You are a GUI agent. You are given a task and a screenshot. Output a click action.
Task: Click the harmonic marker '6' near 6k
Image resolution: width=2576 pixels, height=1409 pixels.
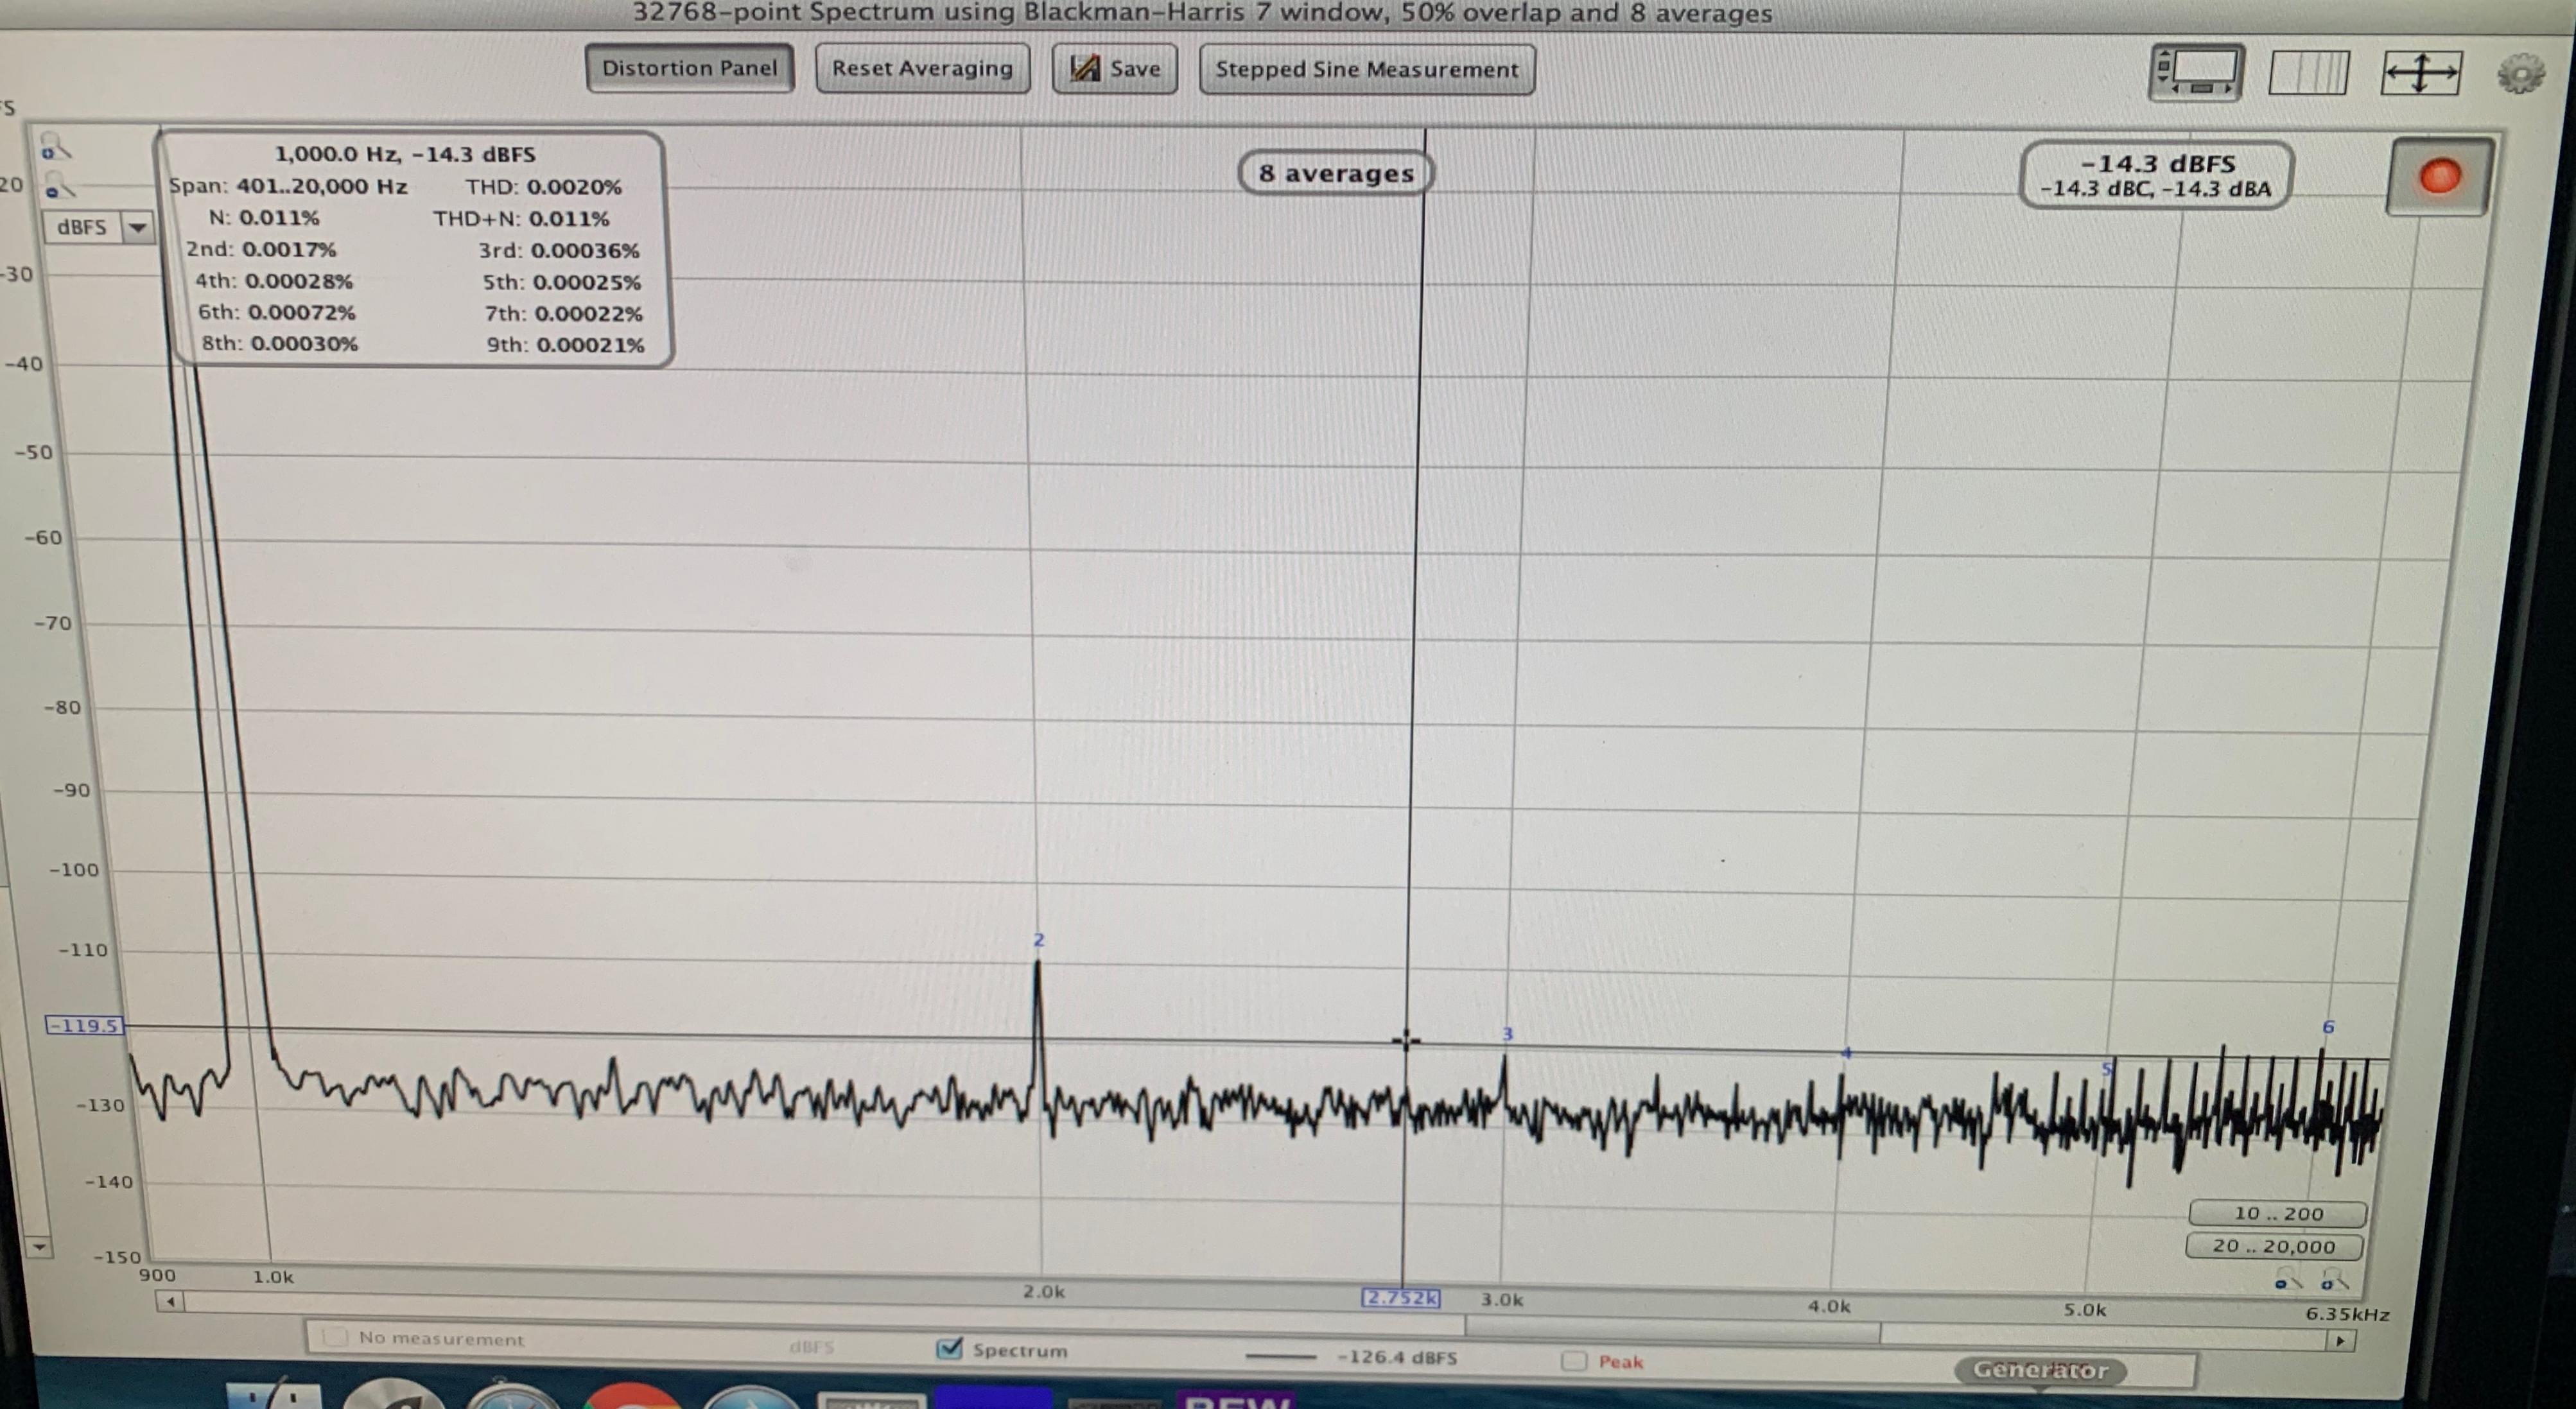click(2328, 1027)
